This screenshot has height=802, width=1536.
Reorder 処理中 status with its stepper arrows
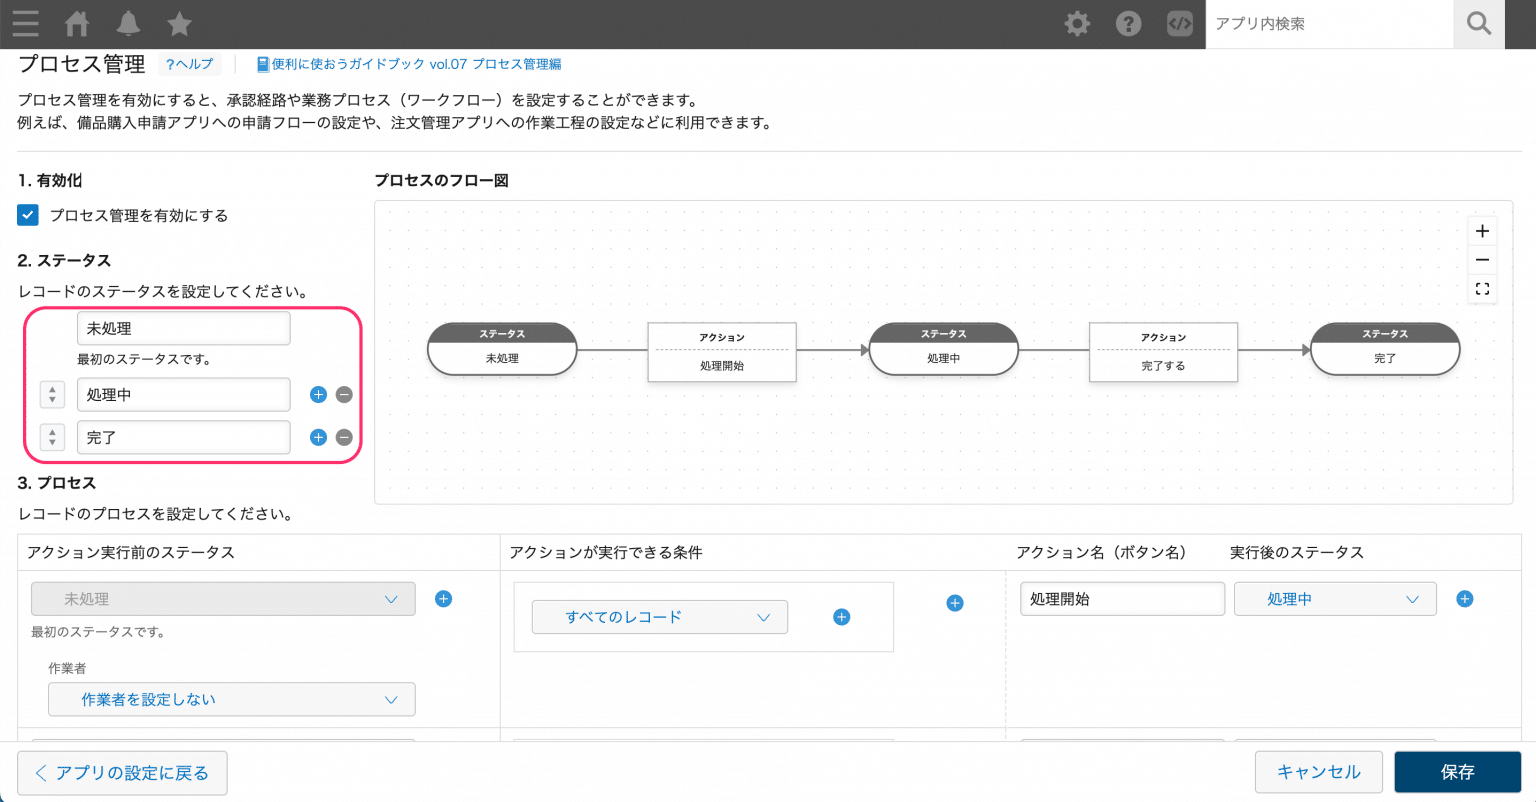click(x=52, y=395)
